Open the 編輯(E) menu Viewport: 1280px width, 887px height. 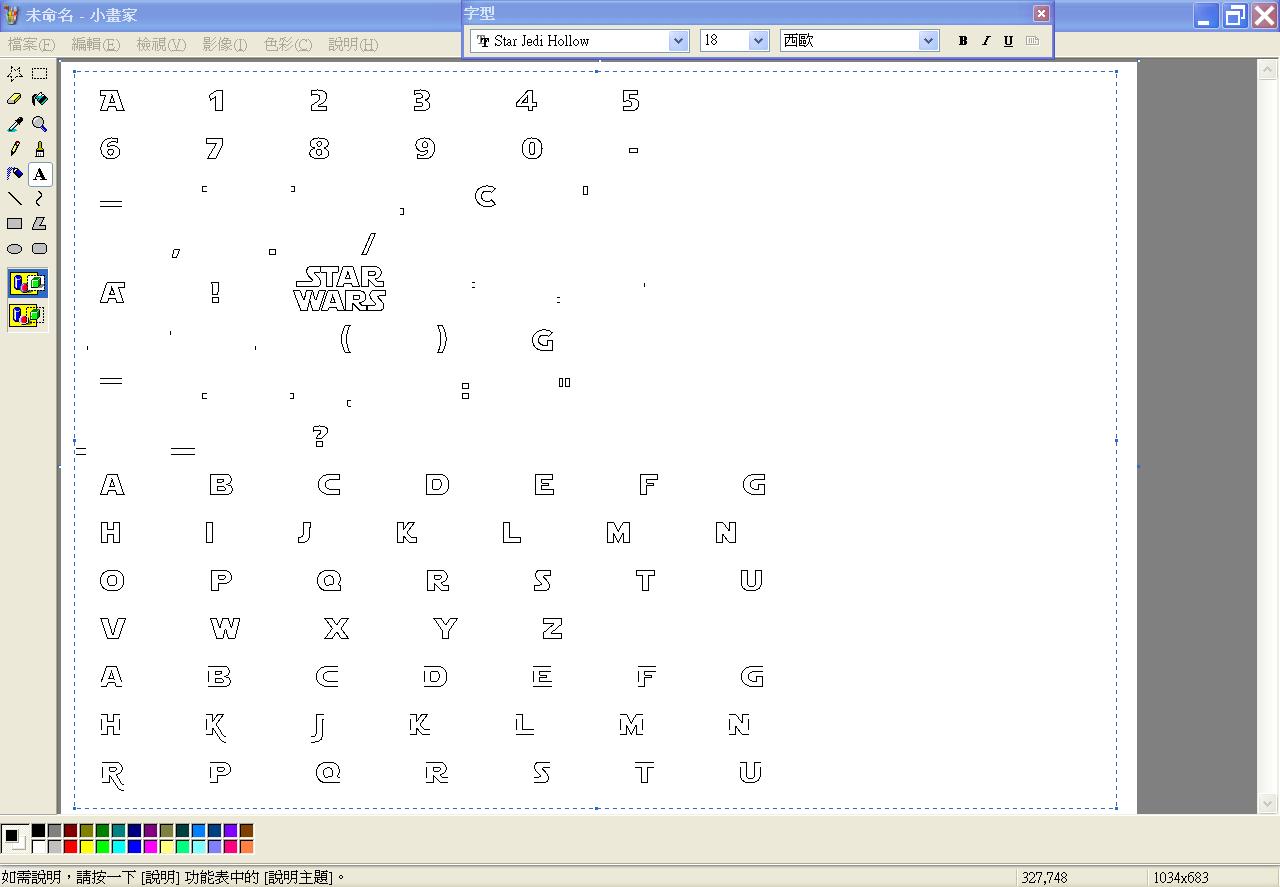96,45
